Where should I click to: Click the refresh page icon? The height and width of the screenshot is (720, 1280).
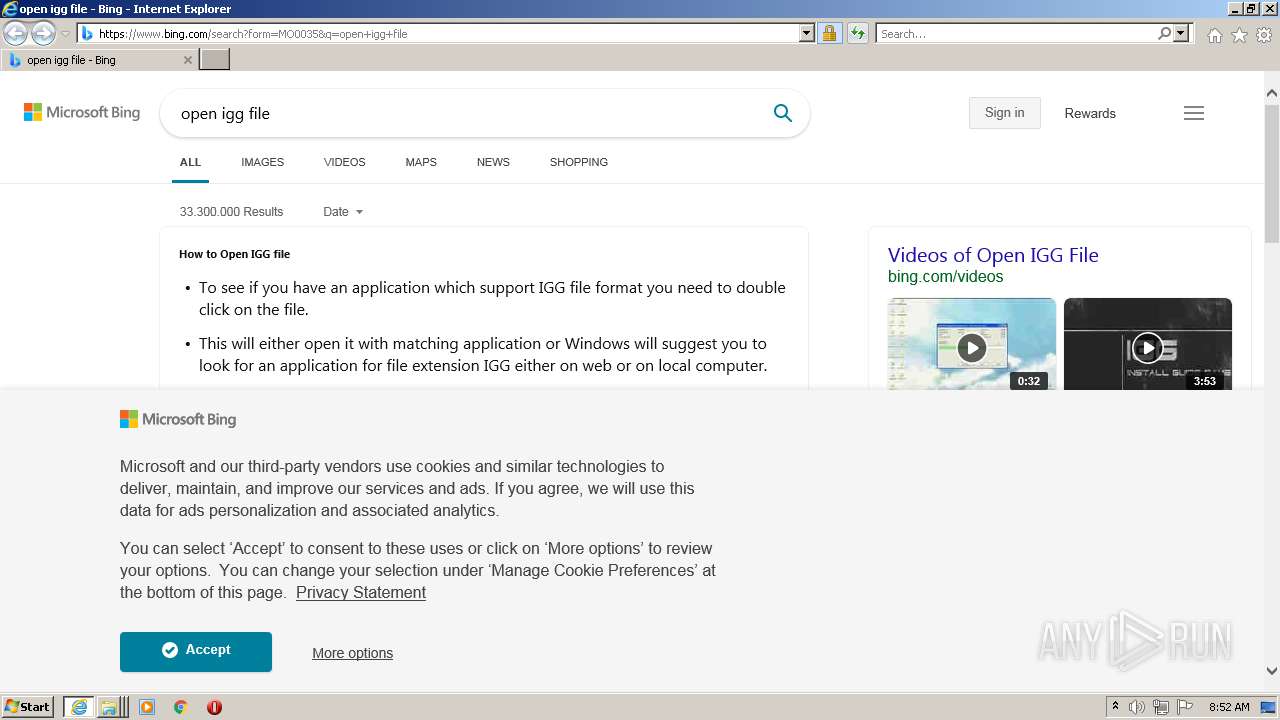[857, 34]
